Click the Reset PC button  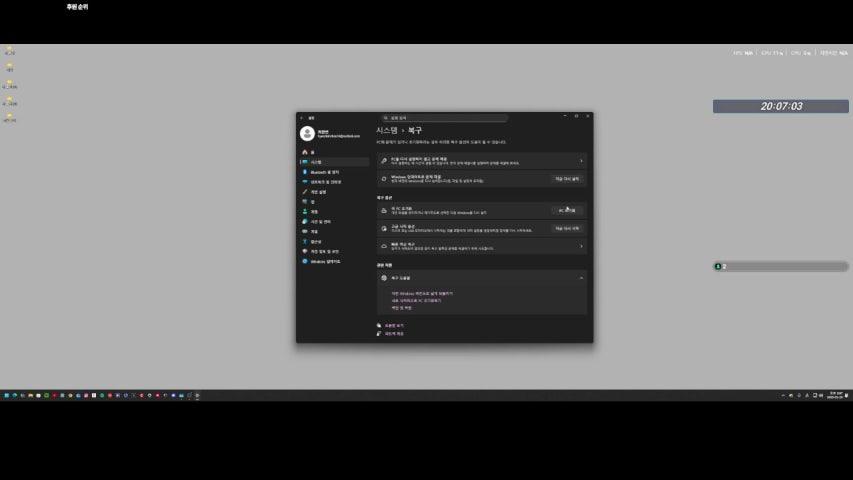point(567,211)
